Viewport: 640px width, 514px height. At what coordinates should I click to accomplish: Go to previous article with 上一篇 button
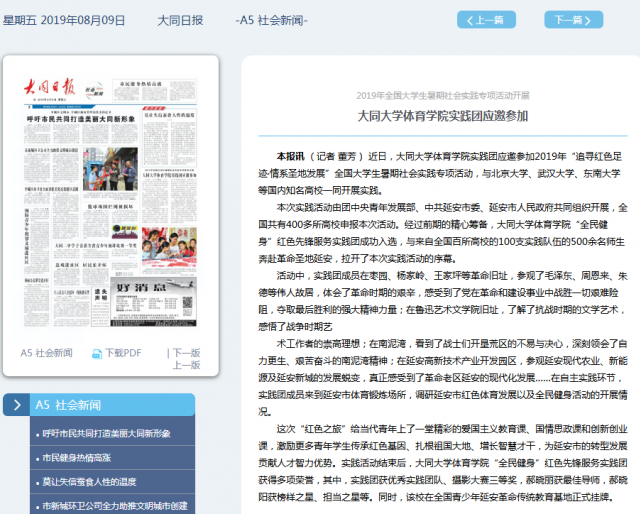pos(486,20)
